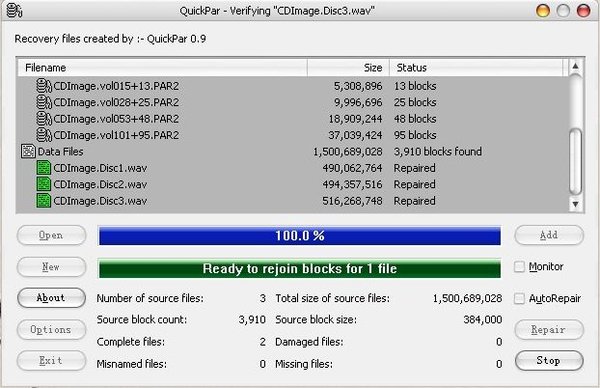This screenshot has height=388, width=600.
Task: Click the size value 490,062,764
Action: 352,168
